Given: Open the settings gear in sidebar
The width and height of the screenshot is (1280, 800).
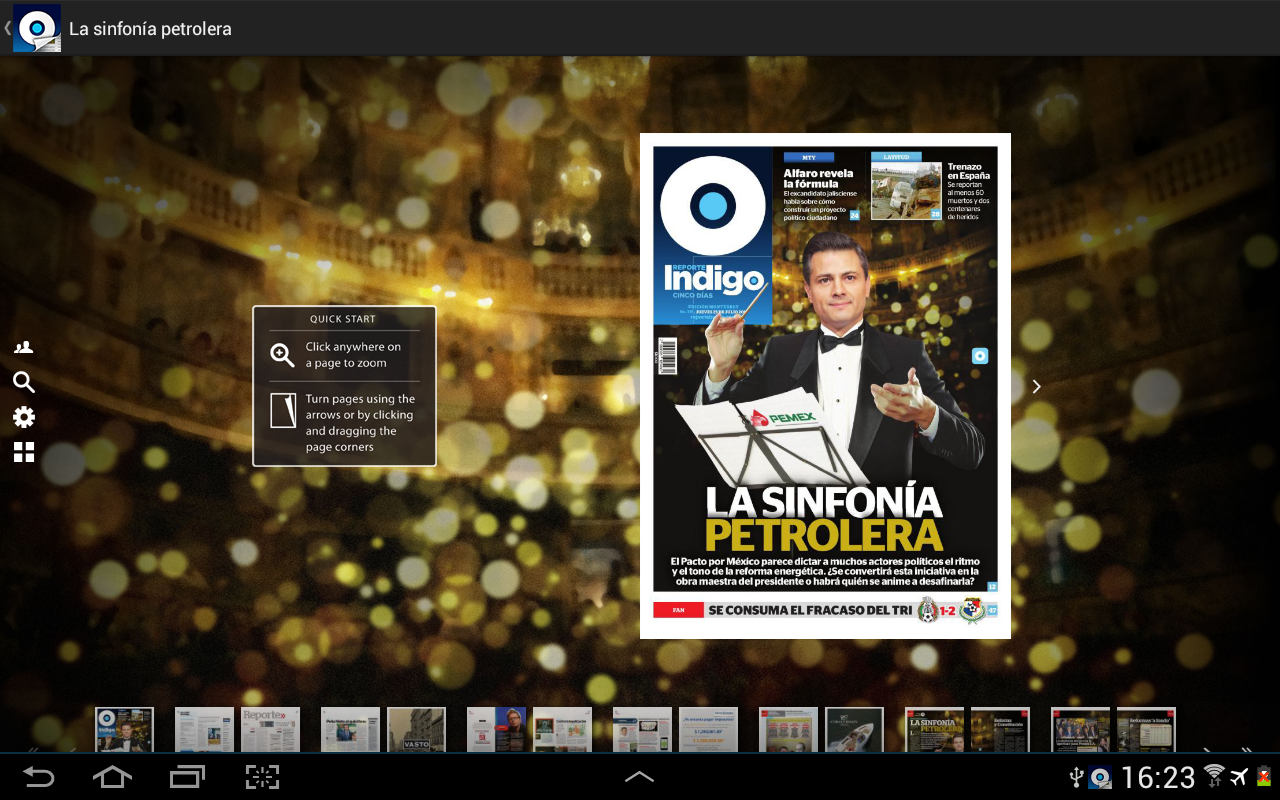Looking at the screenshot, I should pyautogui.click(x=24, y=417).
